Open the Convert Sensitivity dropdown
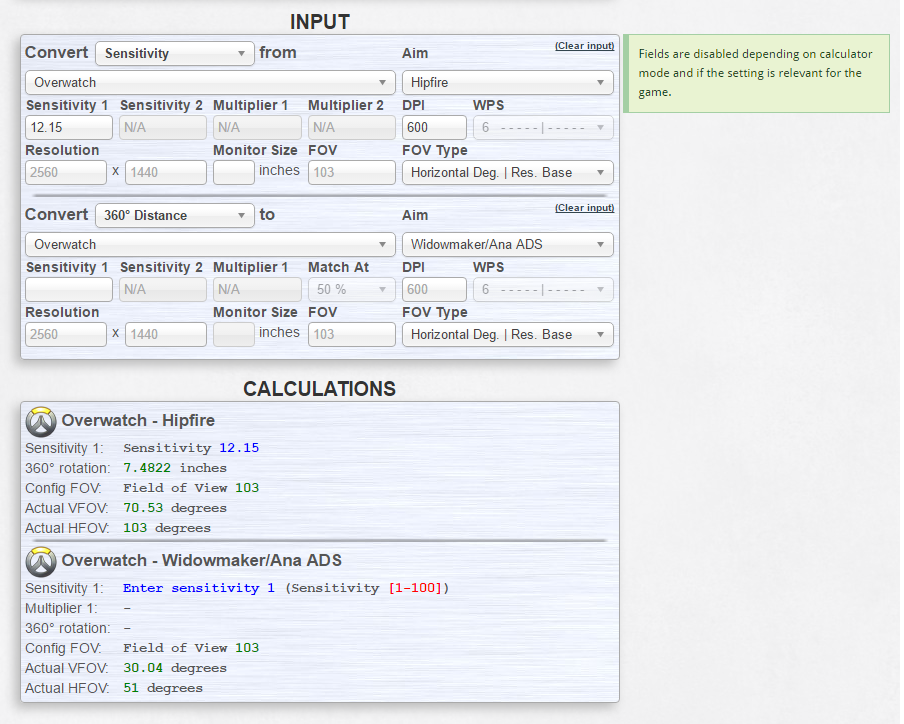 coord(175,54)
